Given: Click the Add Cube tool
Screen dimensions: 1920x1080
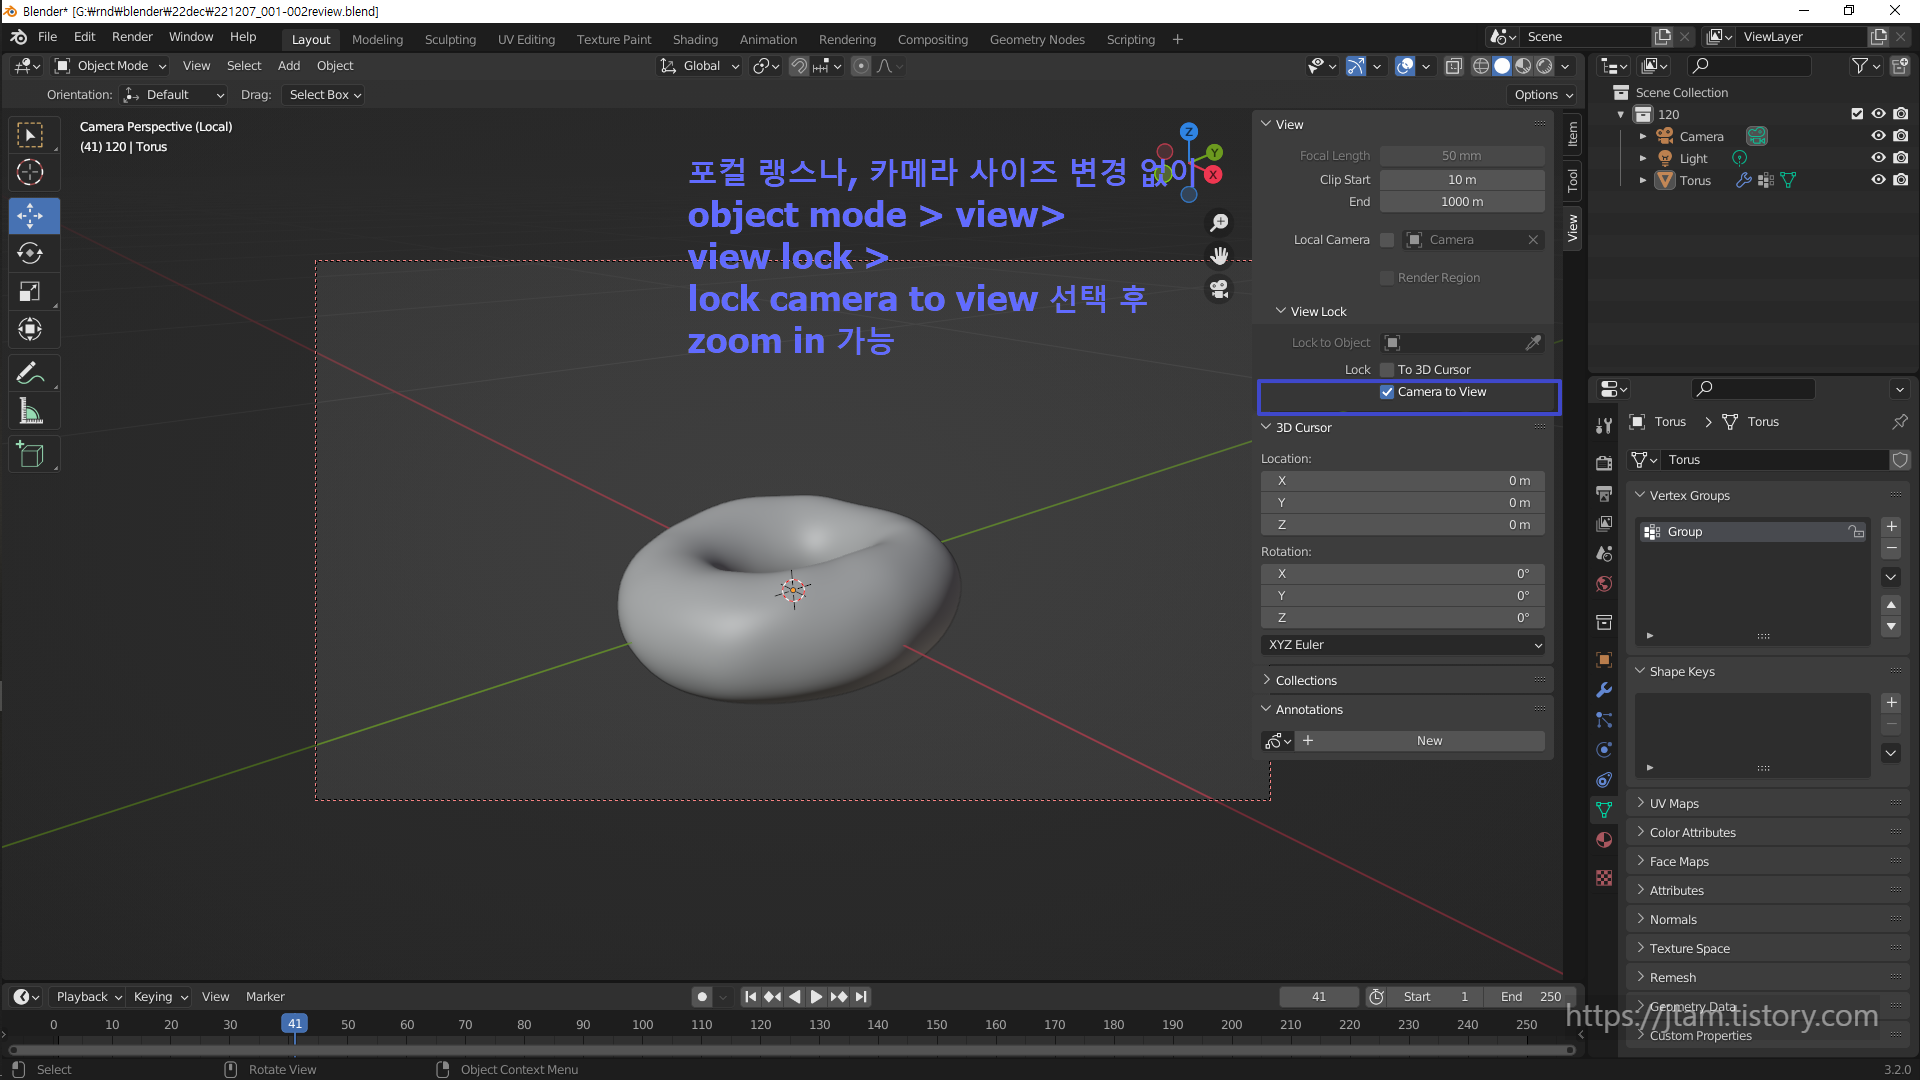Looking at the screenshot, I should [30, 456].
